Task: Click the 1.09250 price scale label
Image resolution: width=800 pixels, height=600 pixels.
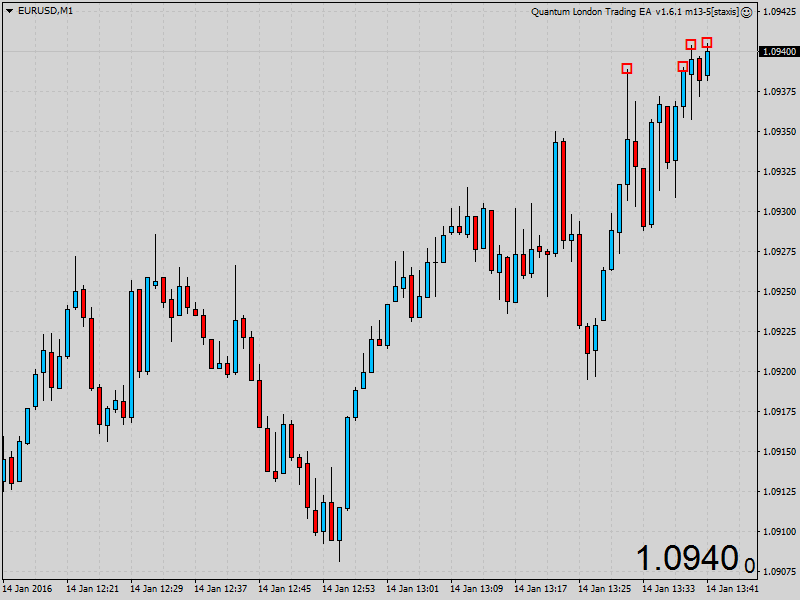Action: click(780, 292)
